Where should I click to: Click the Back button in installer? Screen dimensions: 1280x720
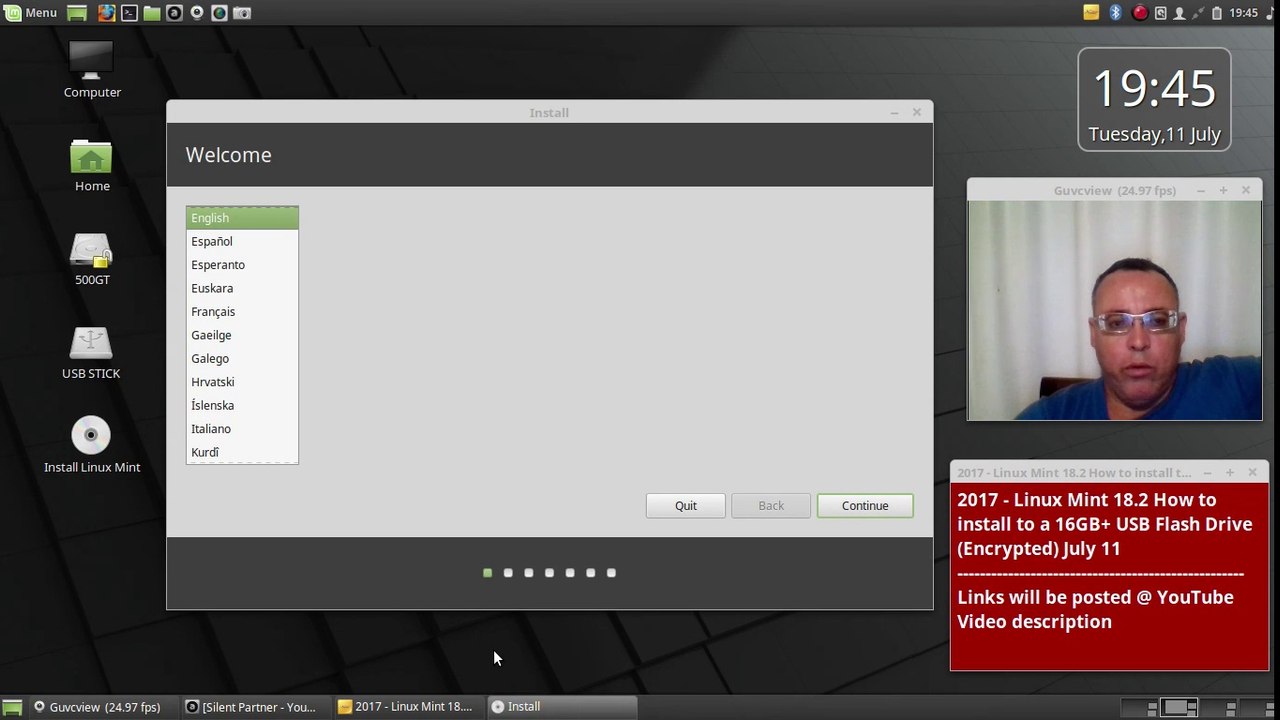point(771,506)
